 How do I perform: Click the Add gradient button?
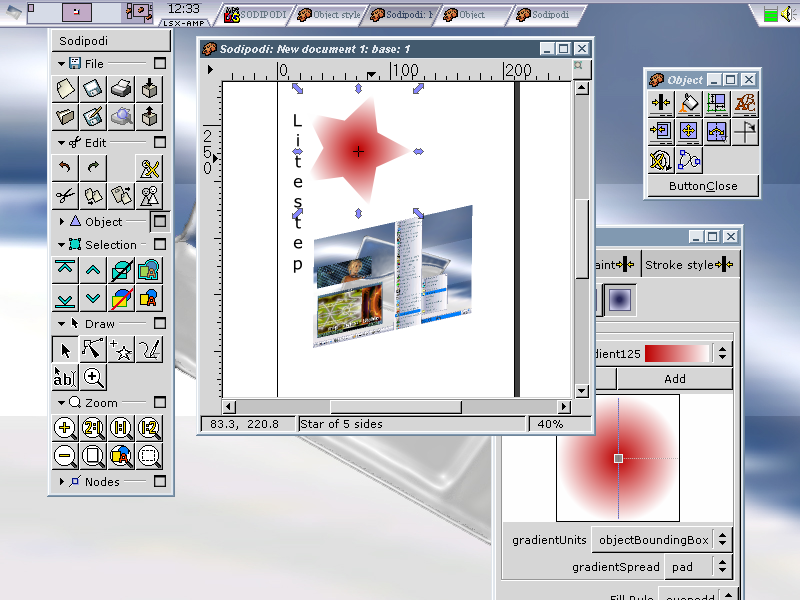(x=674, y=379)
